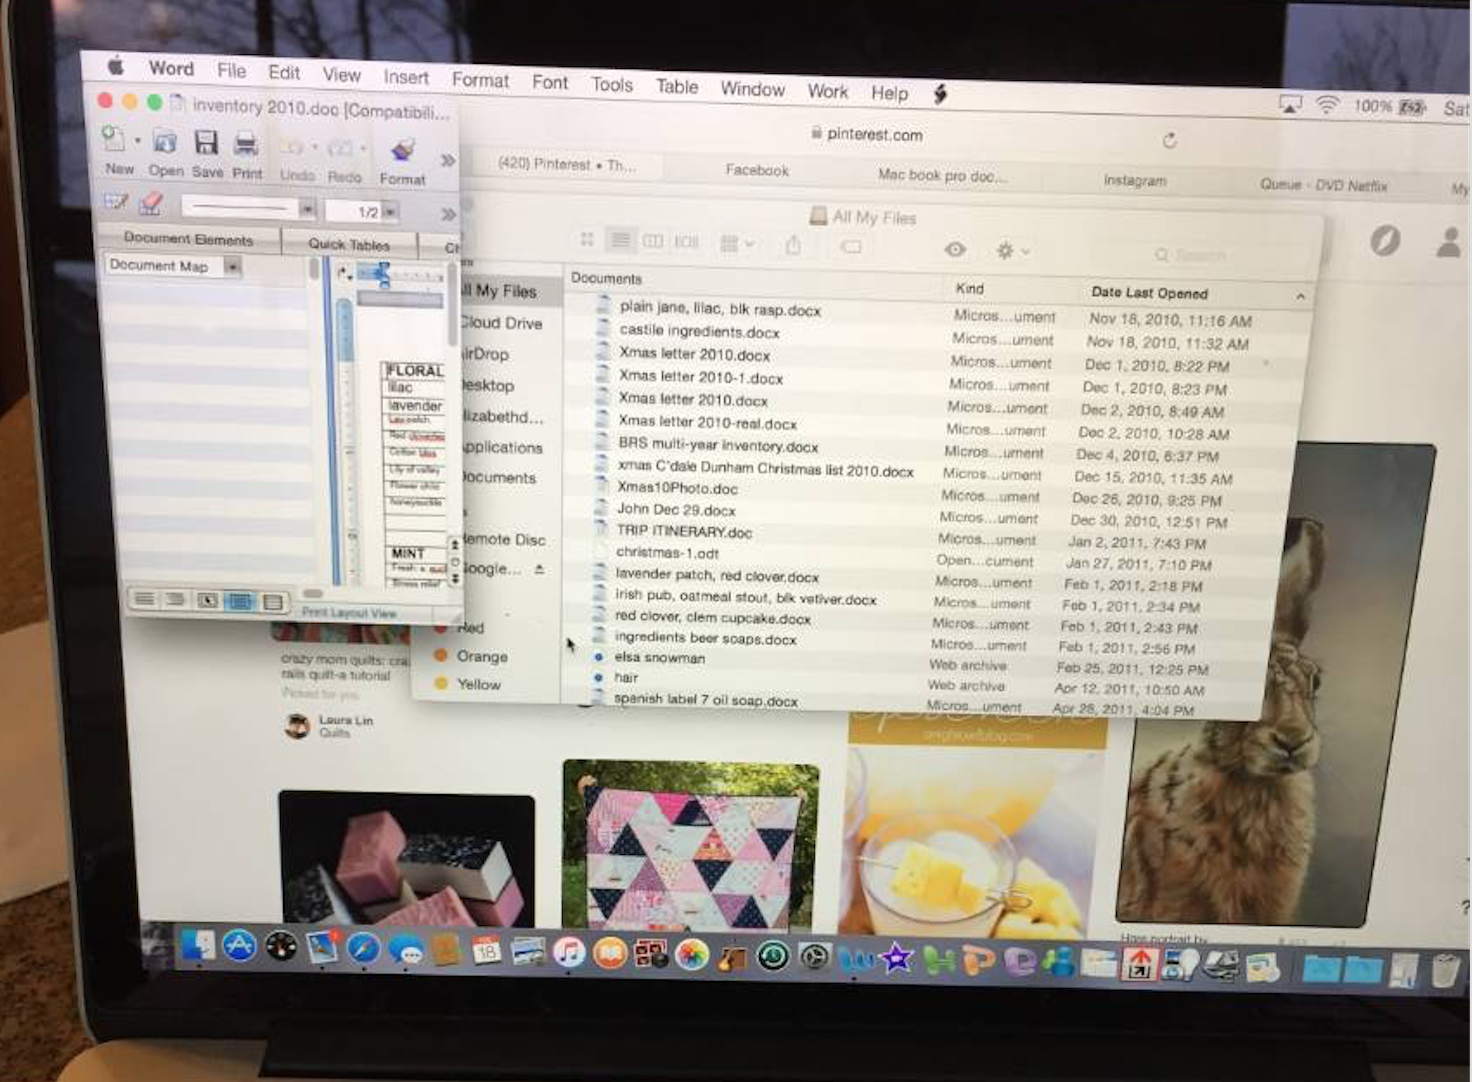Open the pink triangle quilt pin thumbnail

691,845
